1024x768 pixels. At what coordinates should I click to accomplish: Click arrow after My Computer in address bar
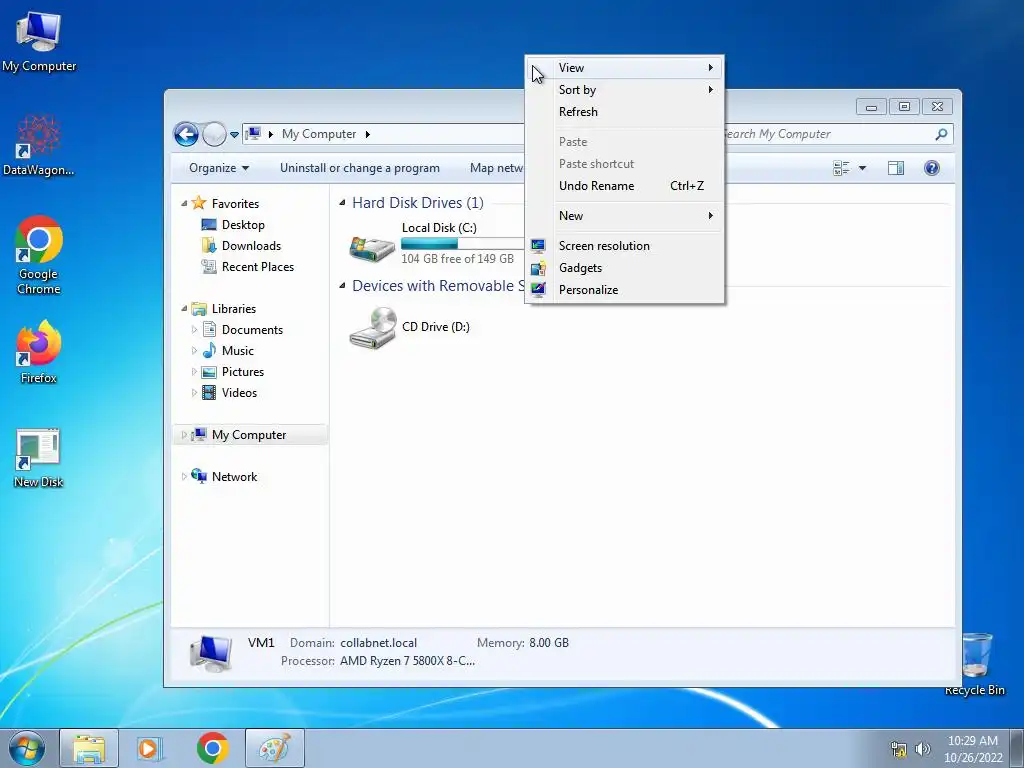[368, 135]
